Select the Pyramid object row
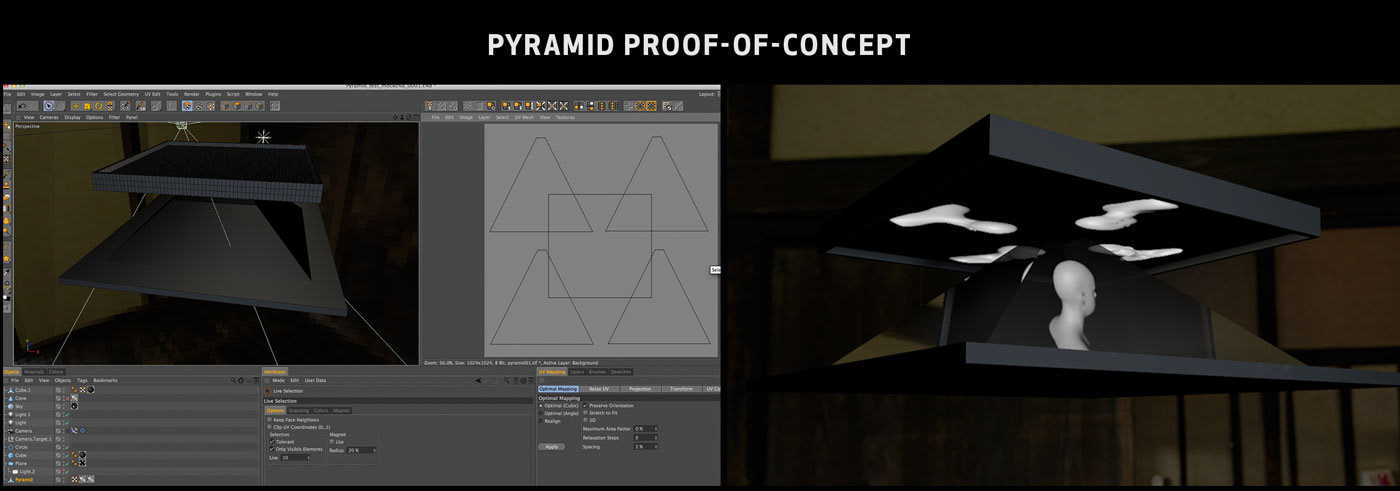 (130, 480)
